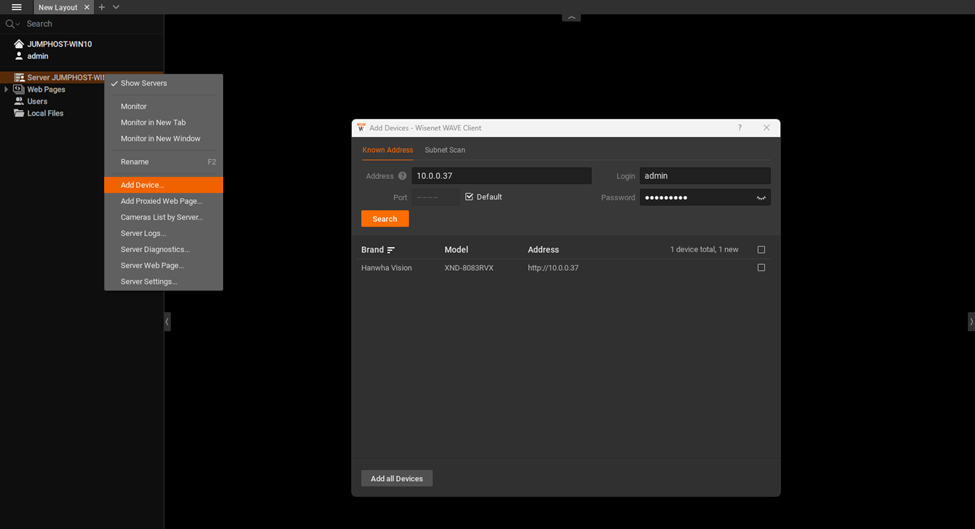This screenshot has width=975, height=529.
Task: Click the Wisenet WAVE dialog logo icon
Action: (361, 127)
